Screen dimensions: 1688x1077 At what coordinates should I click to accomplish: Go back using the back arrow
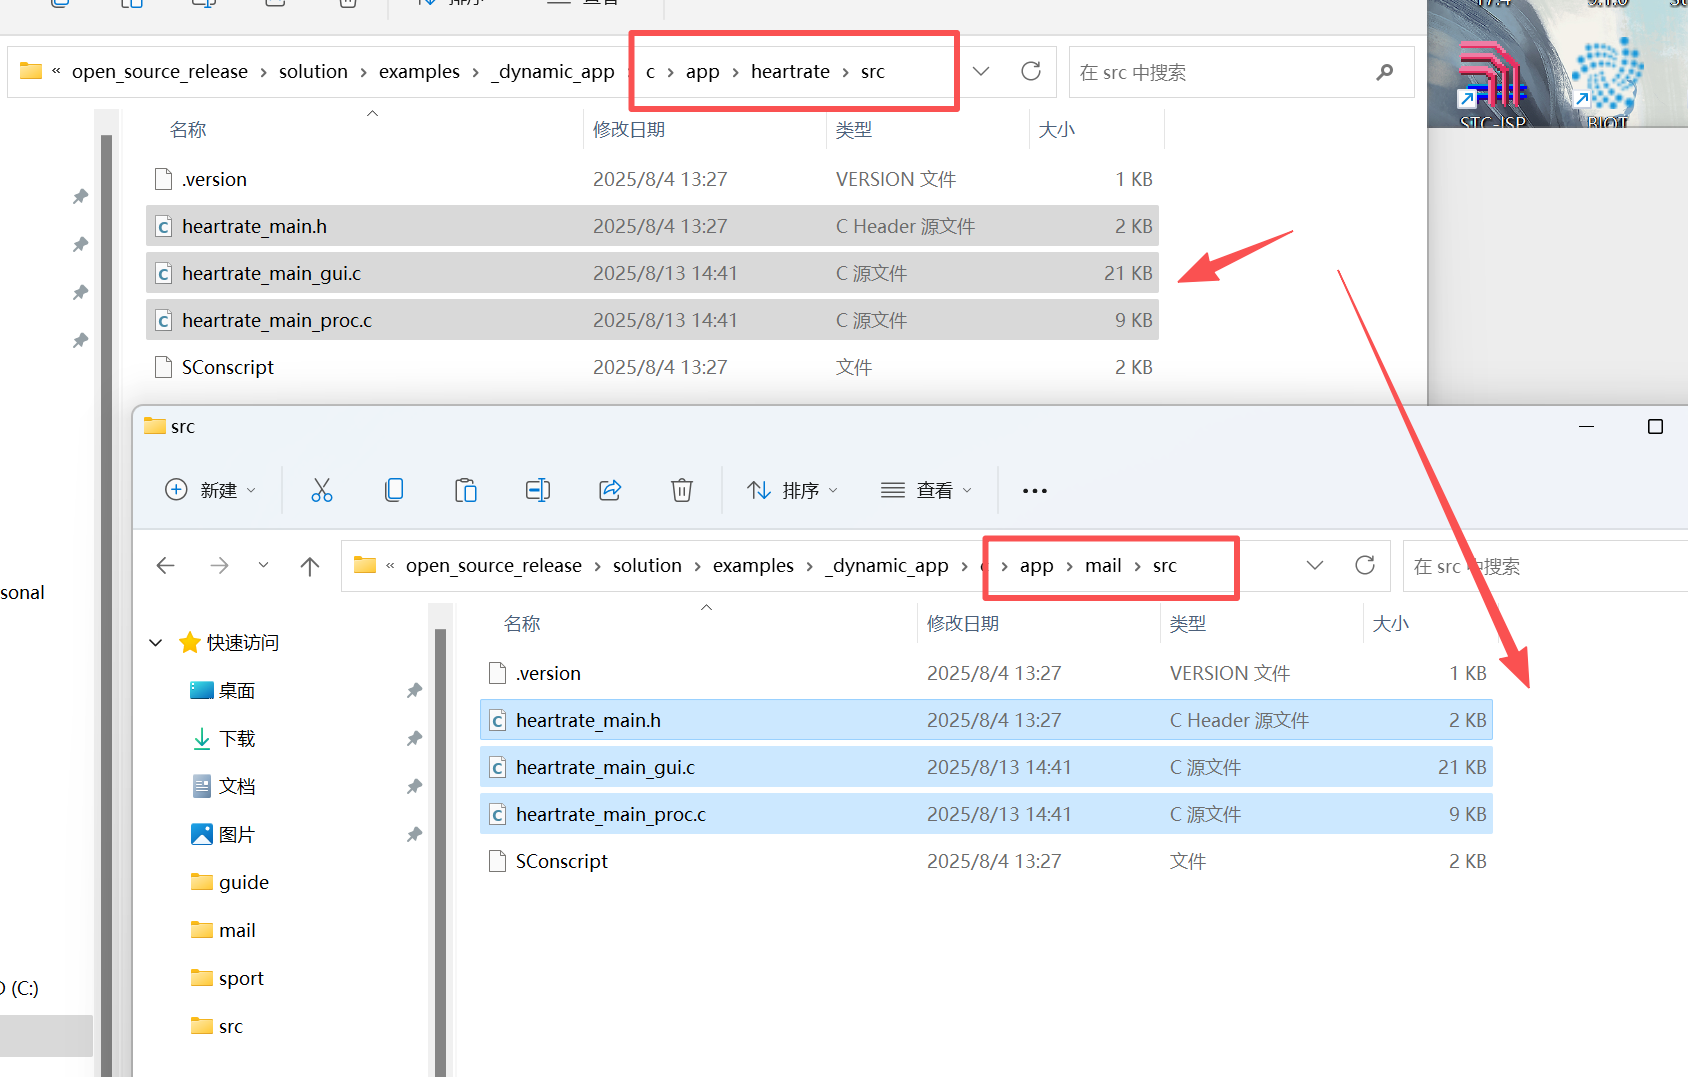point(165,565)
